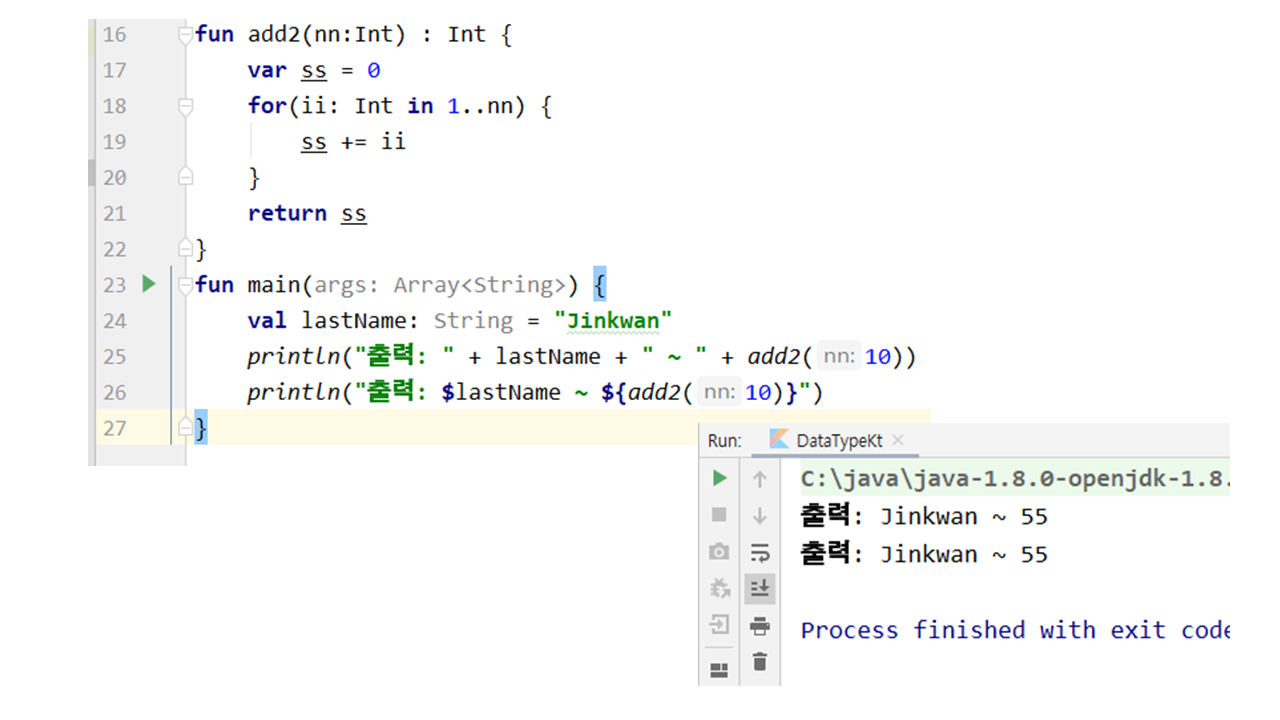Collapse the main function fold marker
Screen dimensions: 1280x720
185,285
